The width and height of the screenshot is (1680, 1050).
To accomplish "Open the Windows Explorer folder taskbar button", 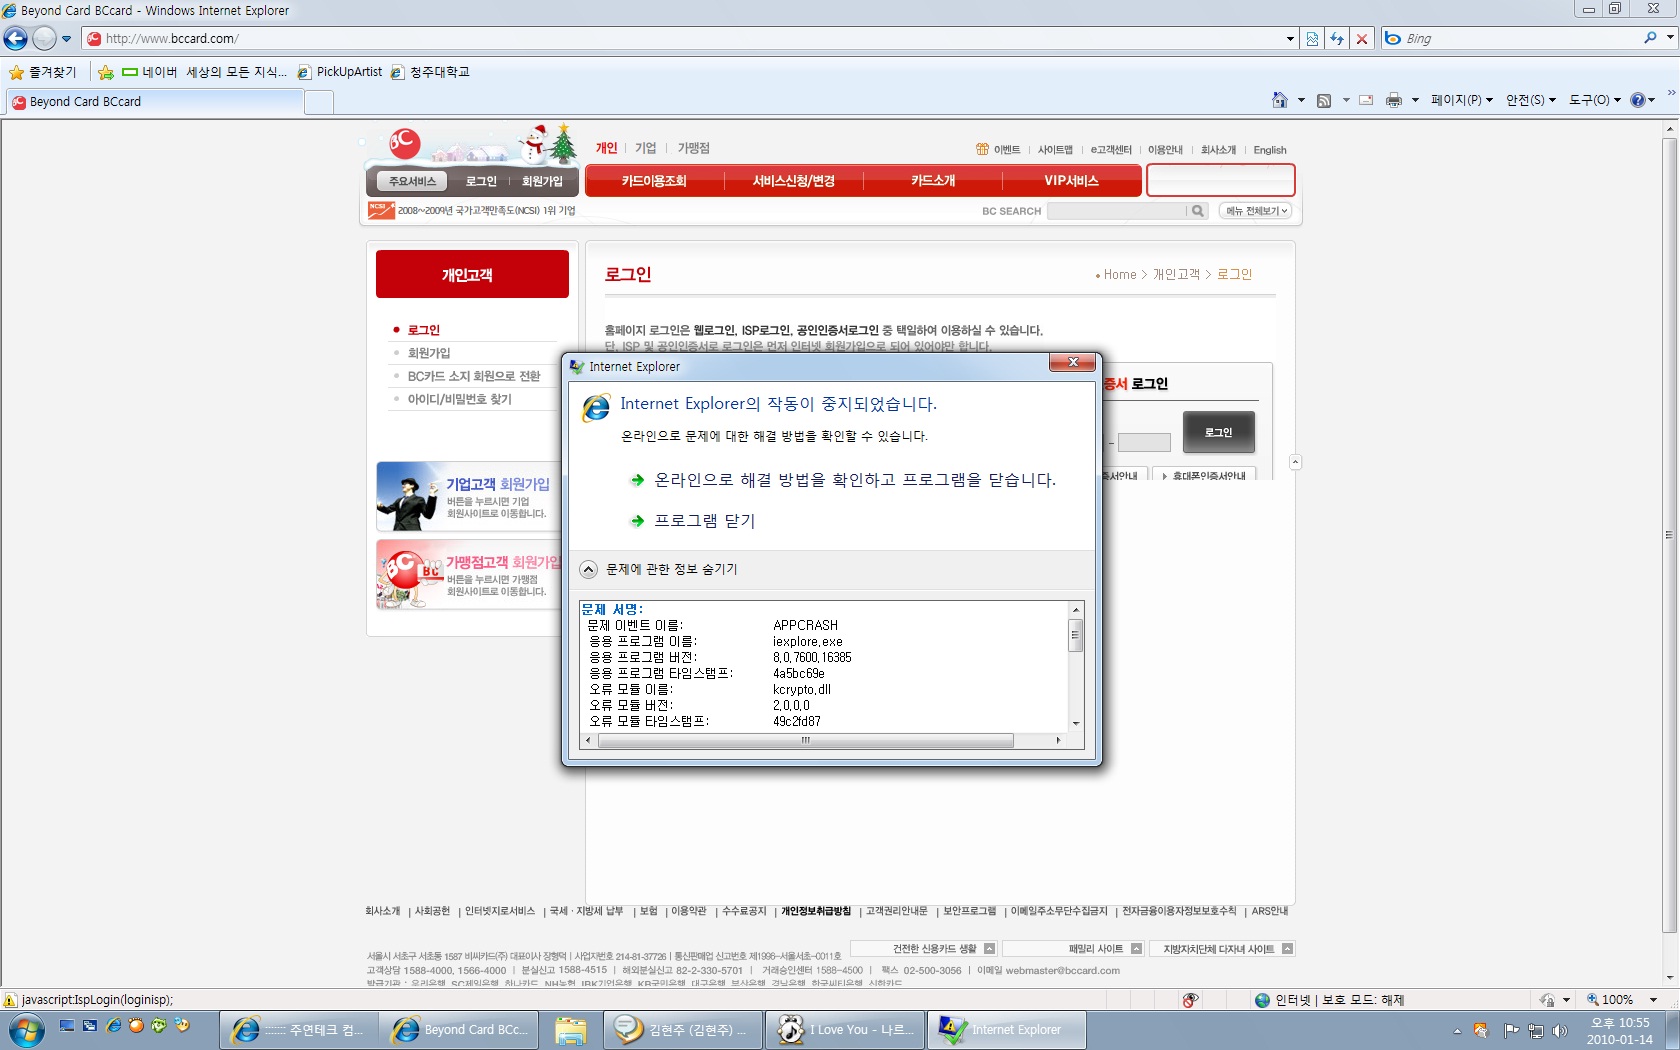I will [x=570, y=1030].
